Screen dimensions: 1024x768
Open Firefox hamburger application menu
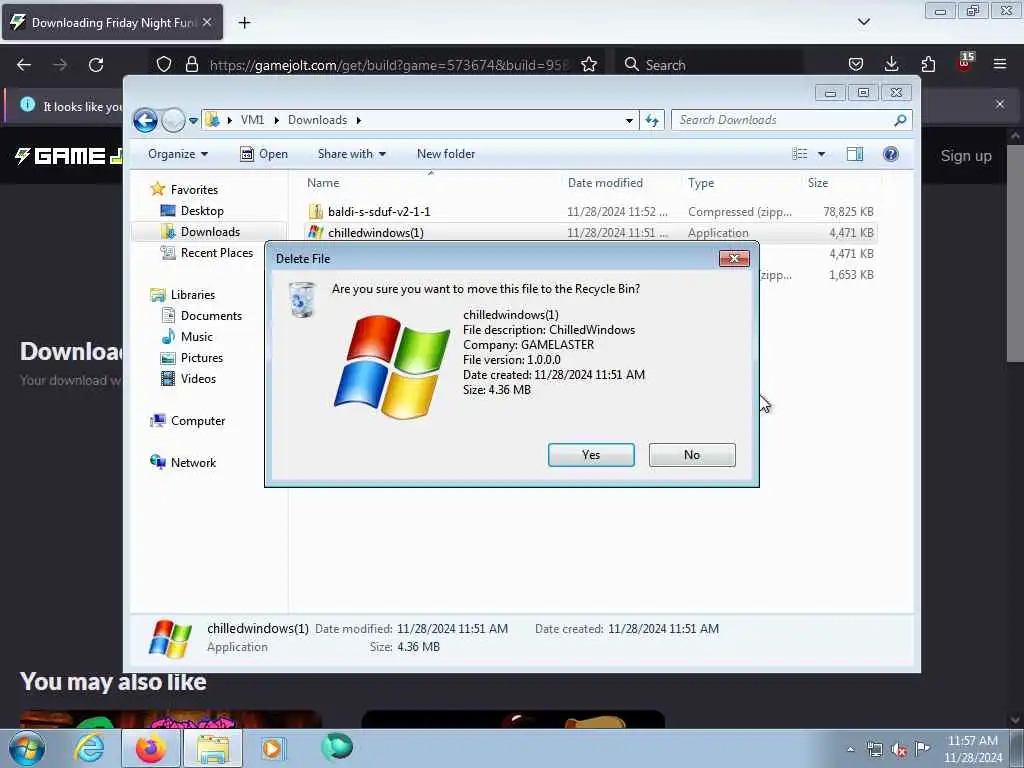pyautogui.click(x=999, y=64)
